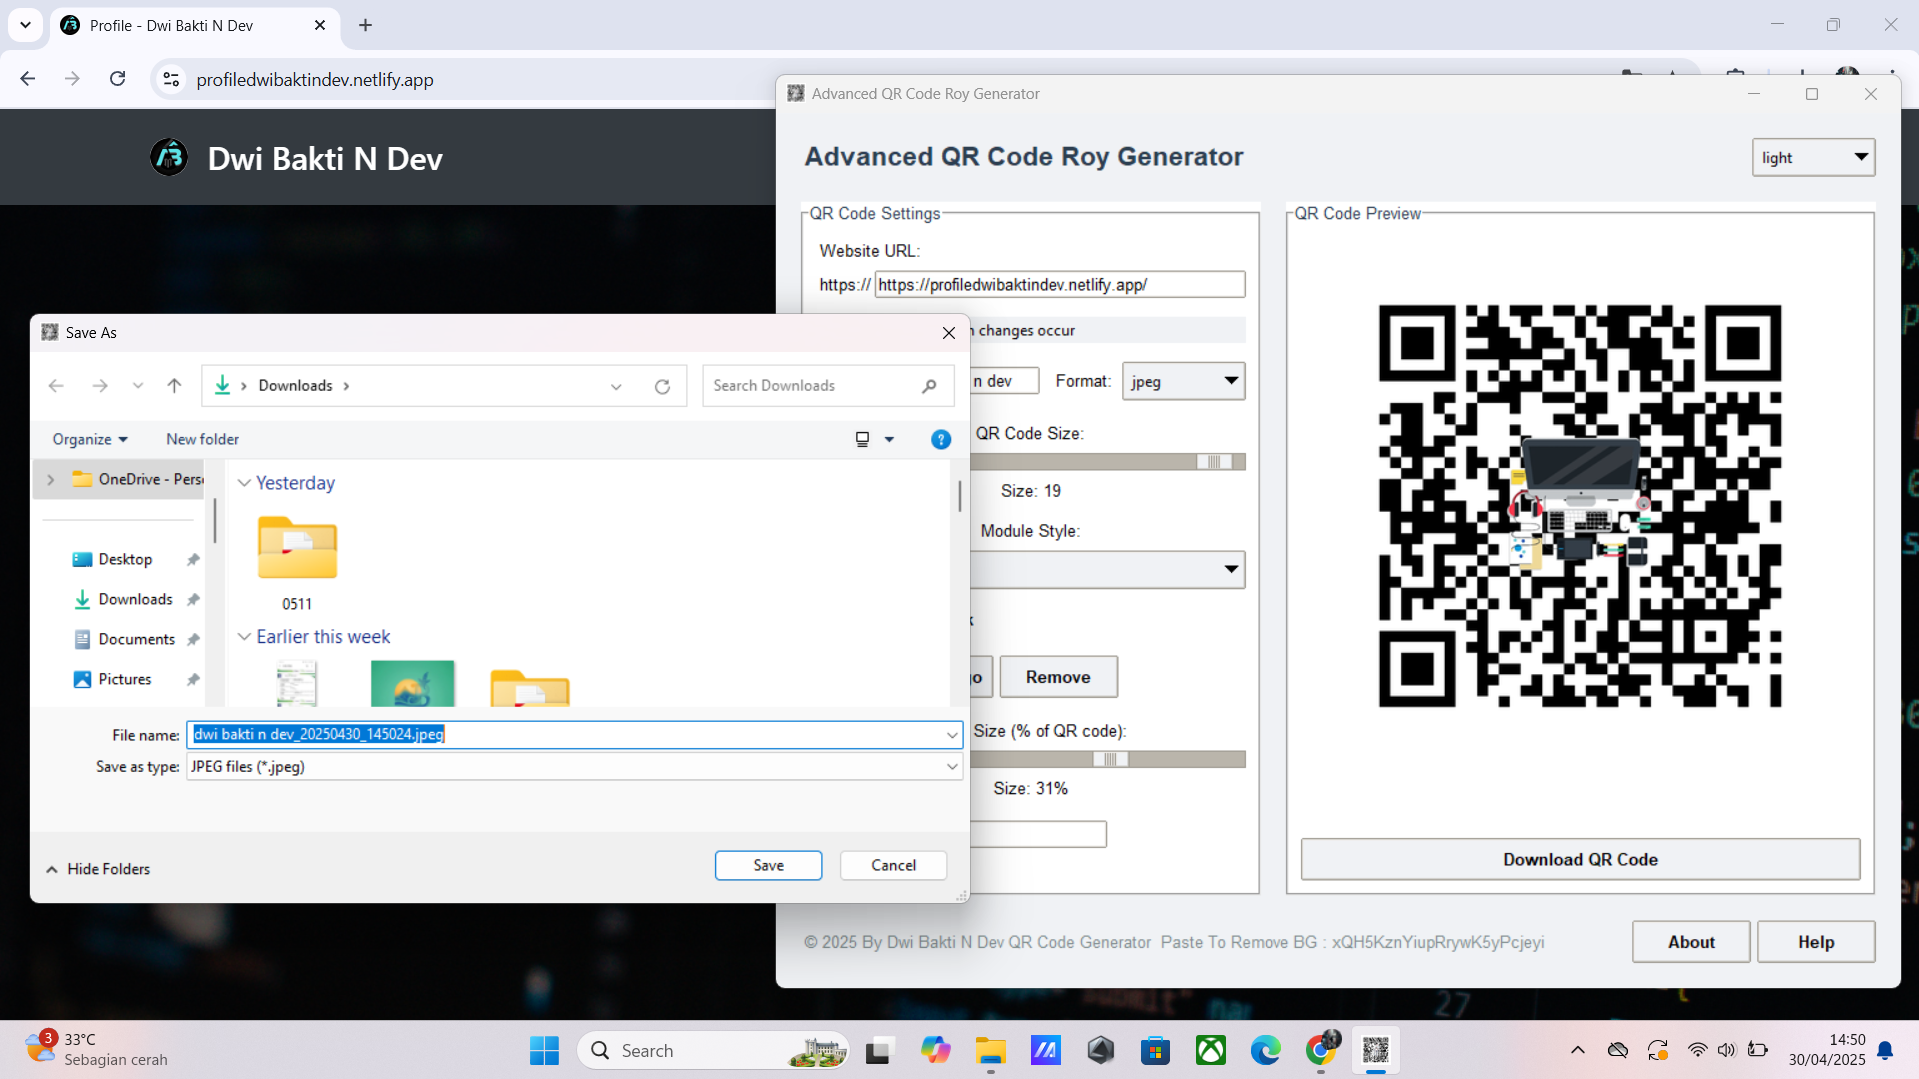Show hidden system tray icons
1919x1079 pixels.
point(1578,1050)
